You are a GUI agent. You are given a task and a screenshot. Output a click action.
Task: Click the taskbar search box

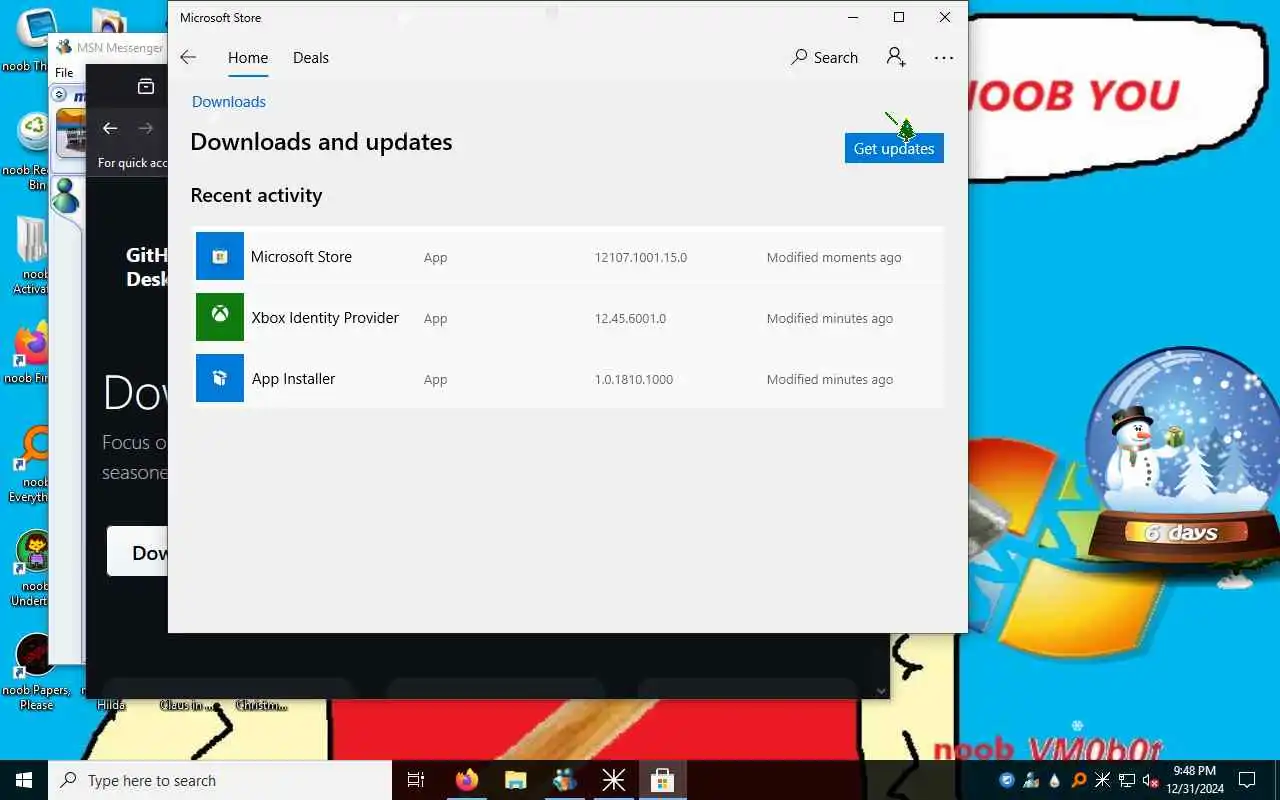coord(220,780)
